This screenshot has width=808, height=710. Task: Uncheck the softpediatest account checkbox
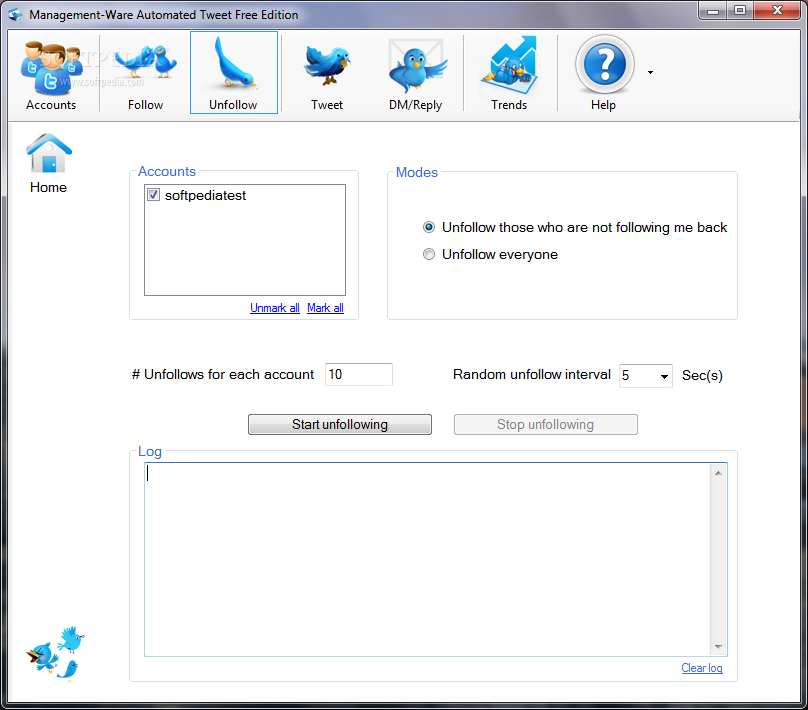click(x=153, y=195)
